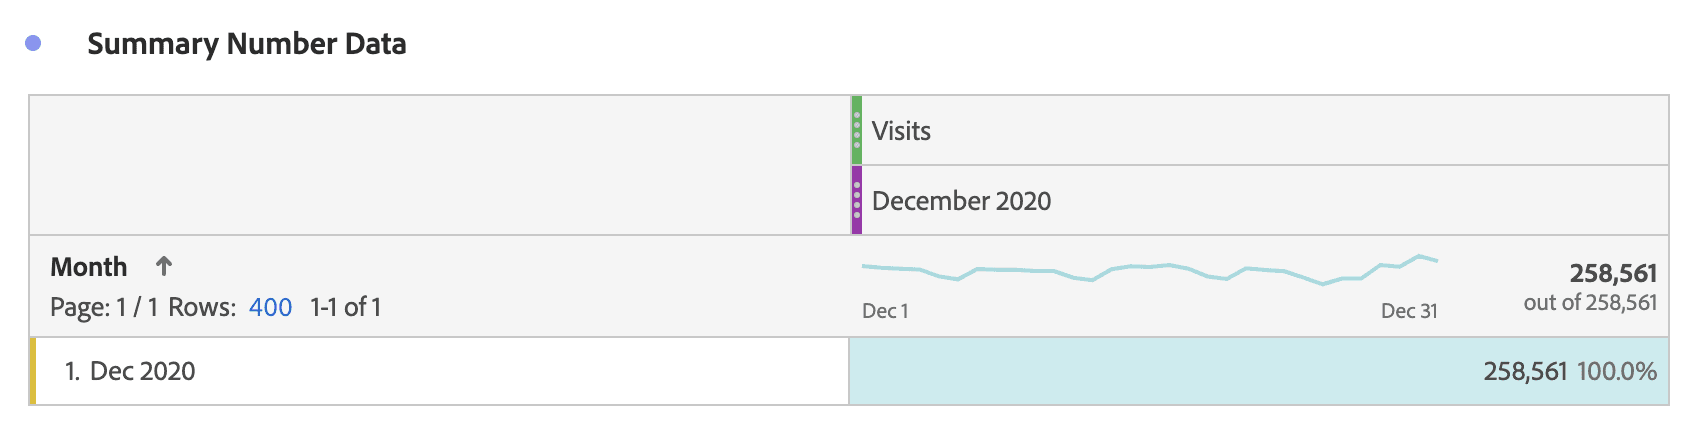Click the Dec 1 sparkline label
Screen dimensions: 1696x434
click(x=885, y=311)
